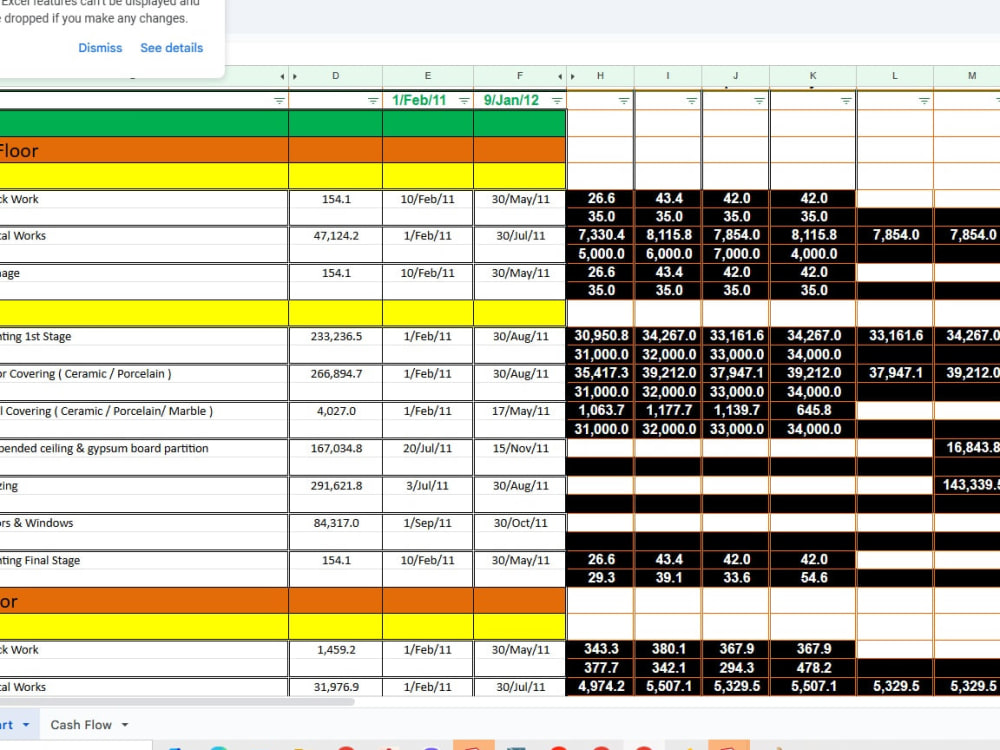Unhide column G using arrow before column H
The height and width of the screenshot is (750, 1000).
point(573,77)
